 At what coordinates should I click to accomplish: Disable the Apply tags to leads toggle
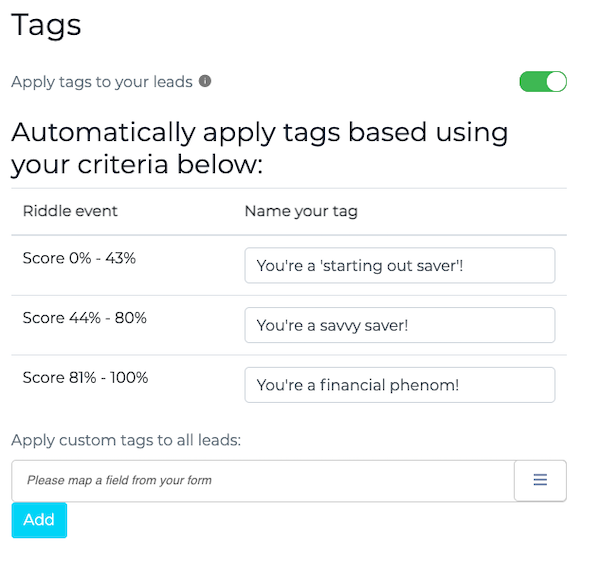pos(543,81)
